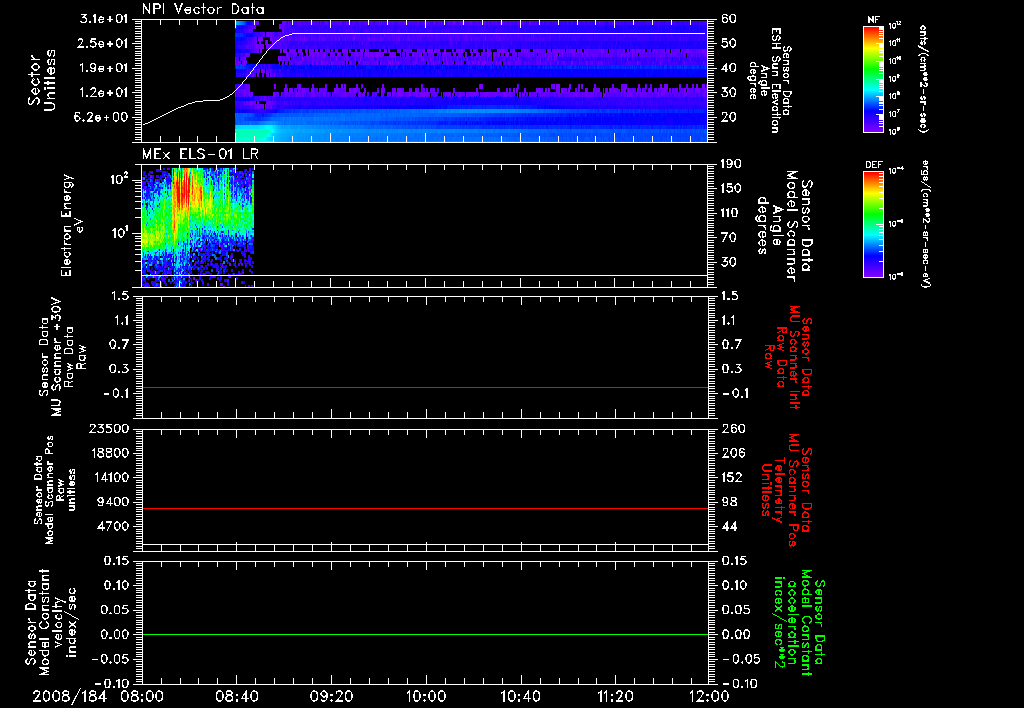Click the "60" sun elevation tick value
The height and width of the screenshot is (708, 1024).
(729, 19)
